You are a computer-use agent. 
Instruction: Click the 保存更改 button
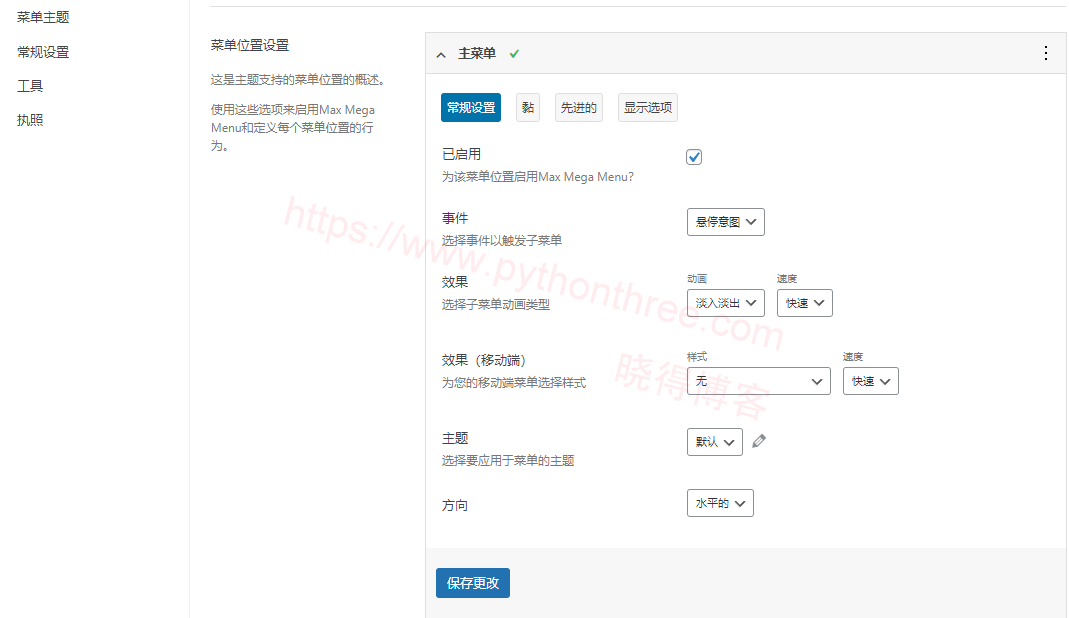point(473,583)
